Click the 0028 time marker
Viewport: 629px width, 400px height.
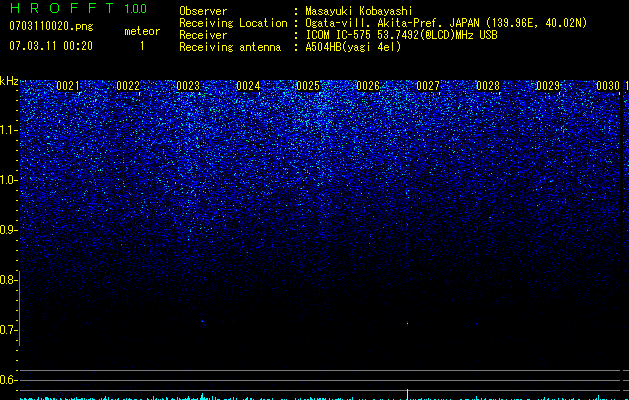pyautogui.click(x=488, y=86)
